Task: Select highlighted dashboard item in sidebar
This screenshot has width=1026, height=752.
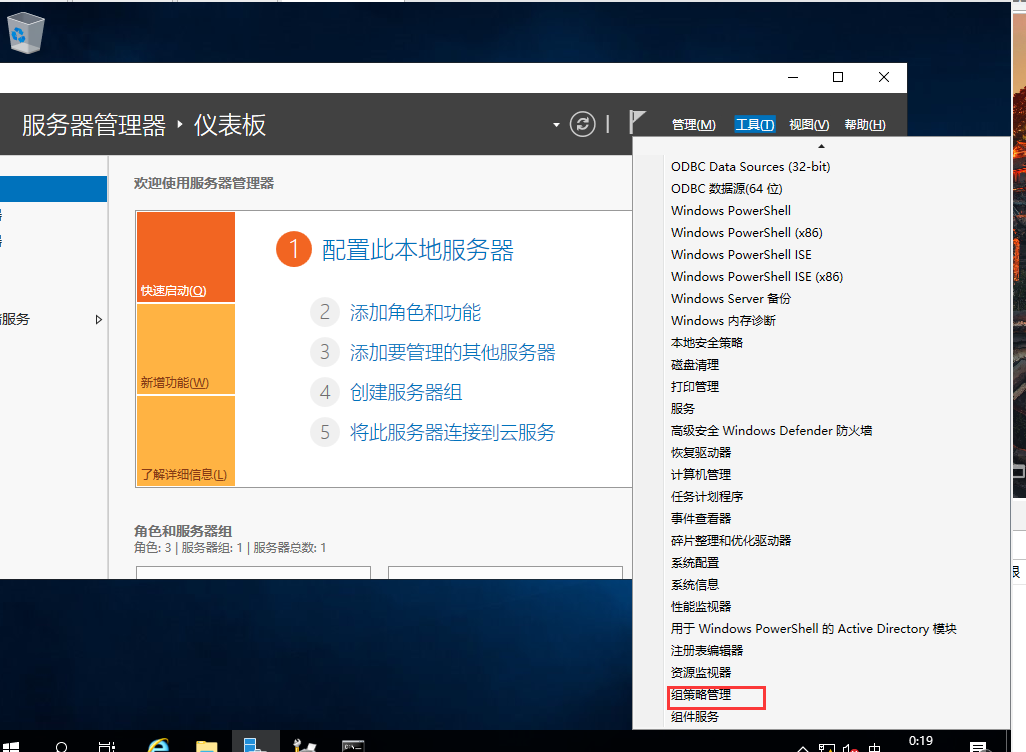Action: pyautogui.click(x=53, y=189)
